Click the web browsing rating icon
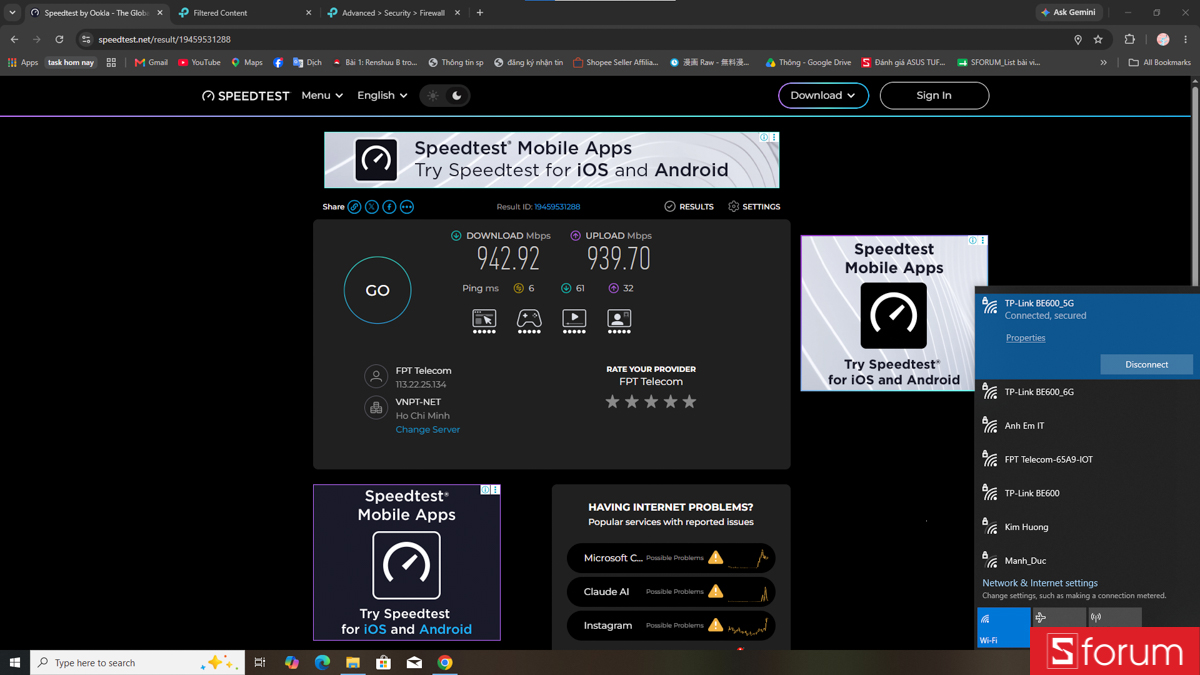 pos(484,321)
